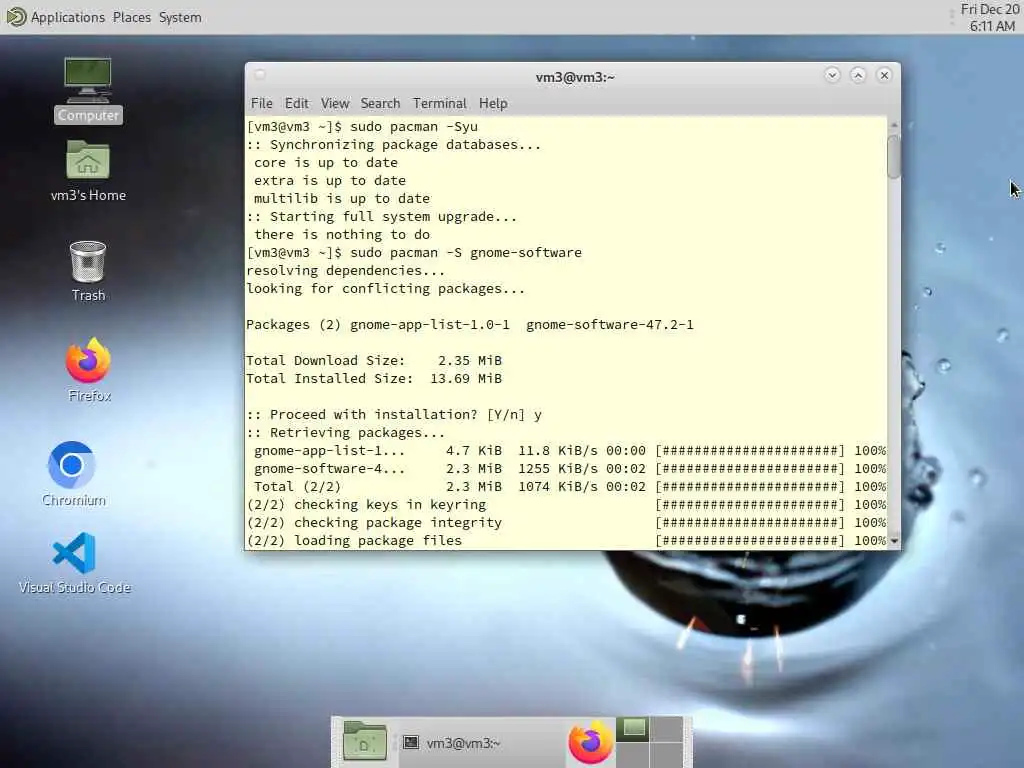Image resolution: width=1024 pixels, height=768 pixels.
Task: Click the file manager icon in bottom panel
Action: coord(364,741)
